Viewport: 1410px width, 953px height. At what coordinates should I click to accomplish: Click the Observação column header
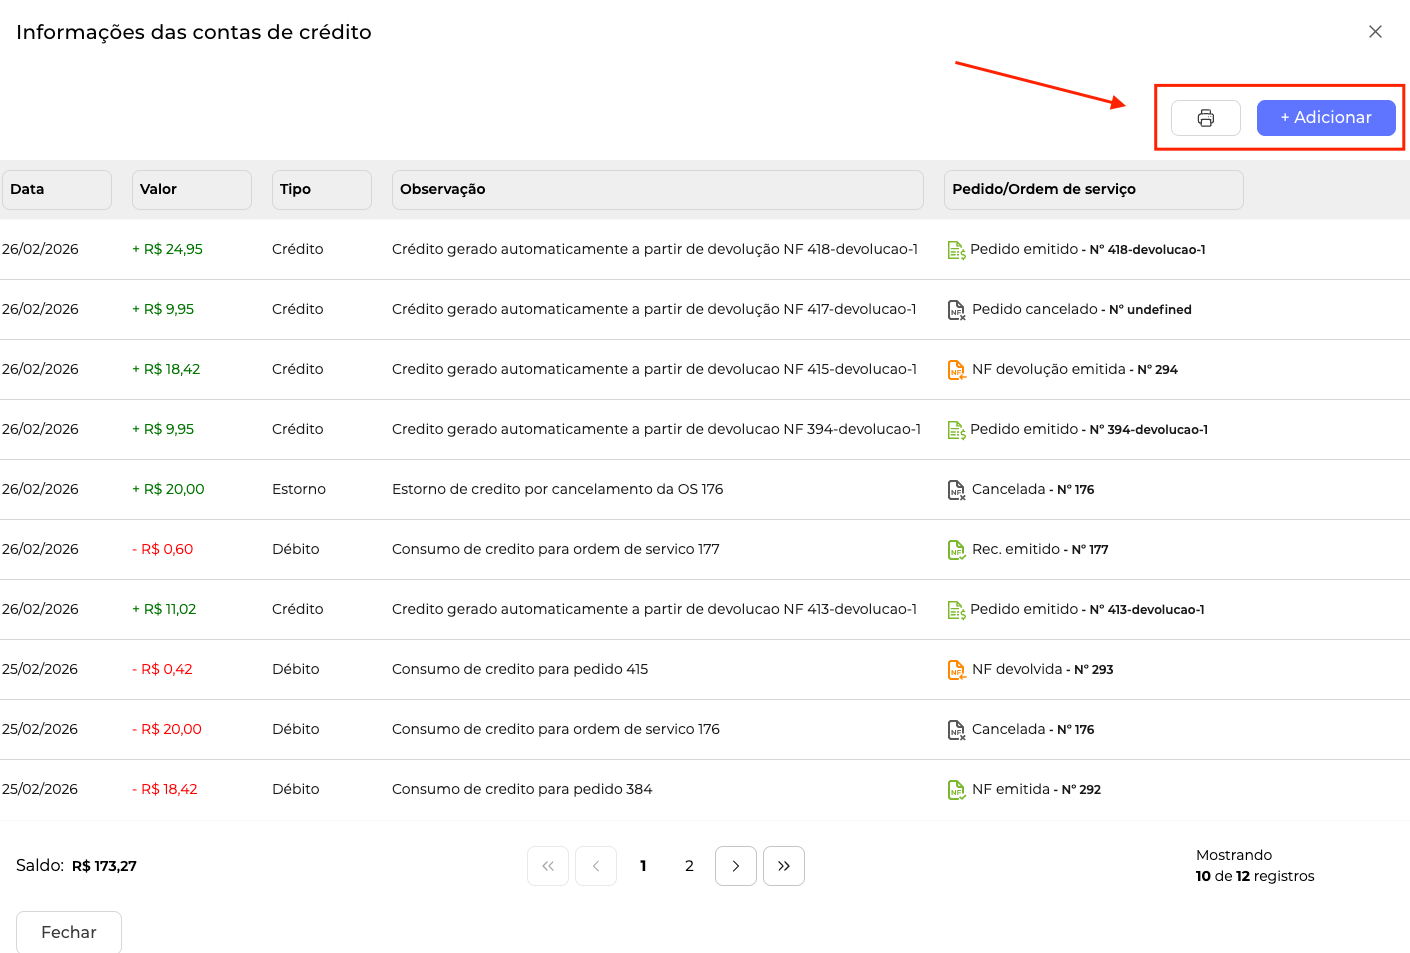click(x=657, y=189)
